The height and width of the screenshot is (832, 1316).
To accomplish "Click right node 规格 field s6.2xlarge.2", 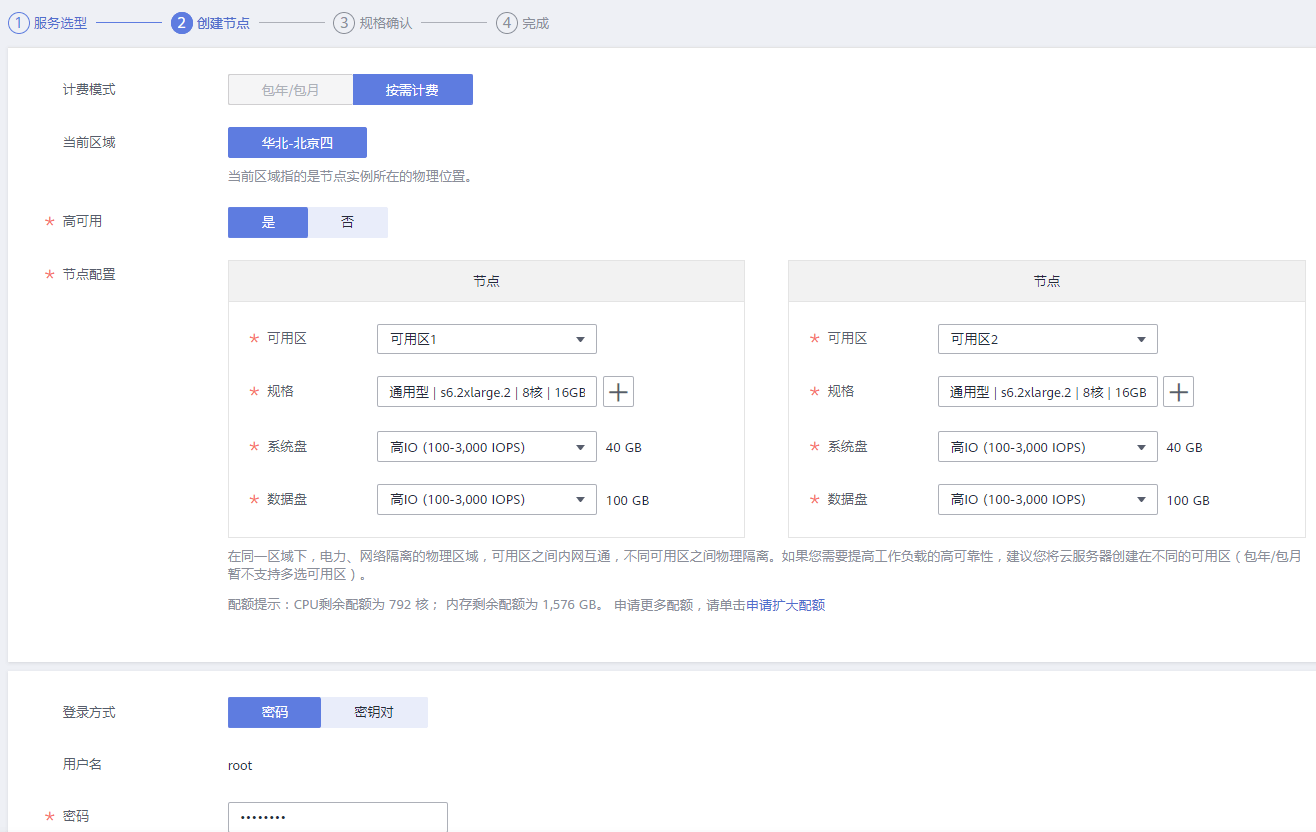I will coord(1048,392).
